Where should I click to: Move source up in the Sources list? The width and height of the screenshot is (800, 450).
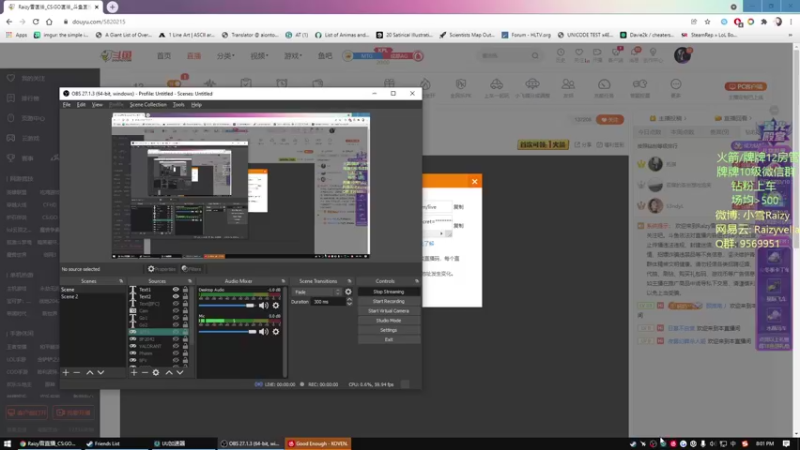click(x=169, y=372)
